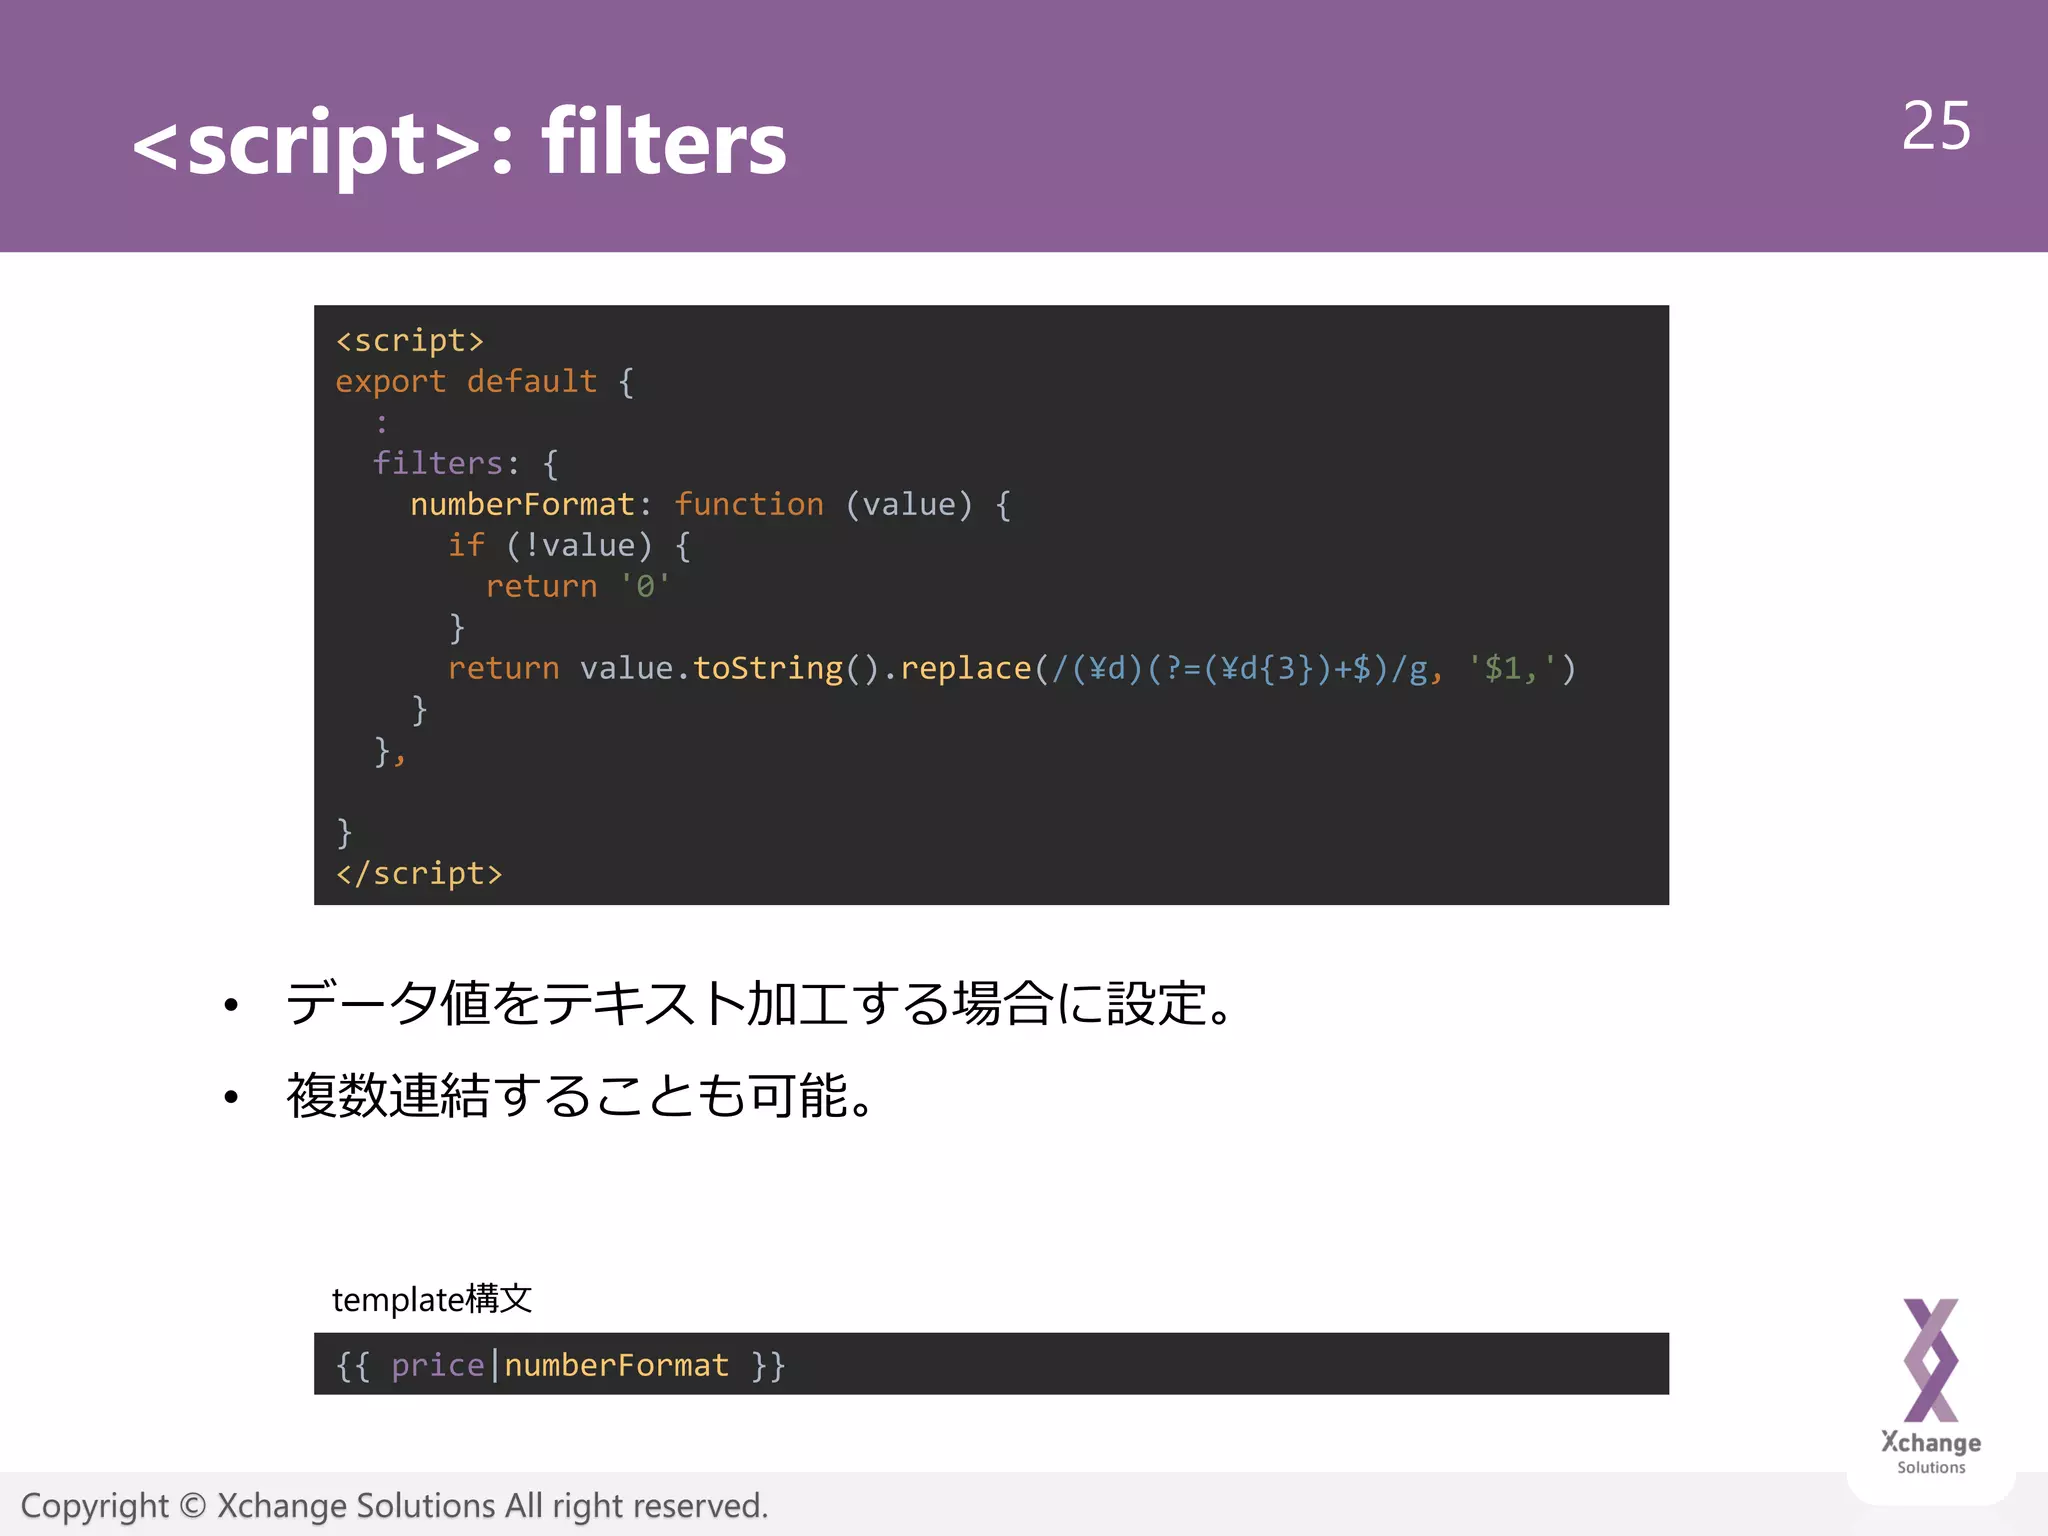Click the copyright footer text

(394, 1506)
